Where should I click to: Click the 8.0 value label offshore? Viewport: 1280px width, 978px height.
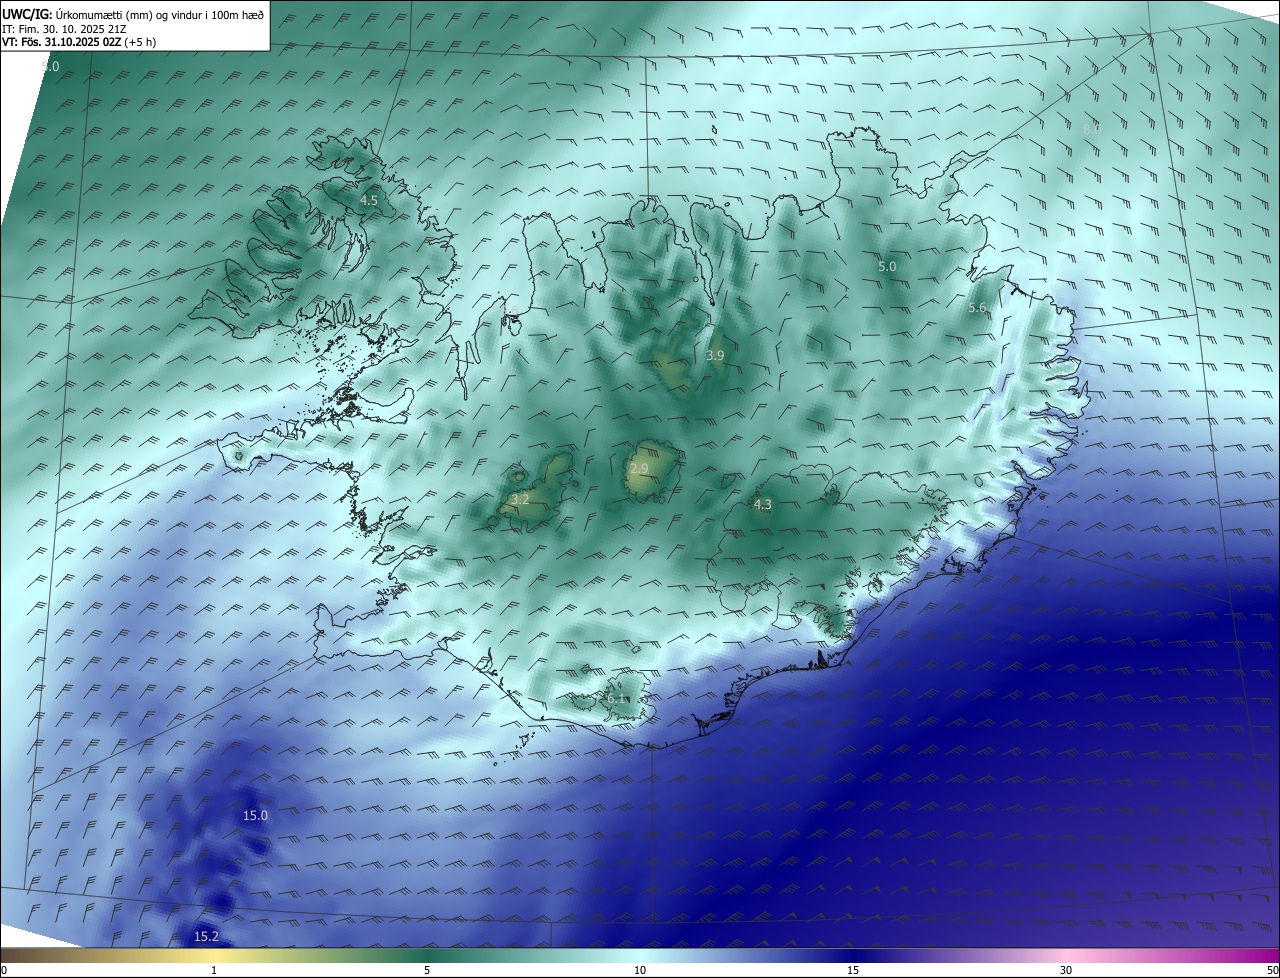pyautogui.click(x=1092, y=129)
